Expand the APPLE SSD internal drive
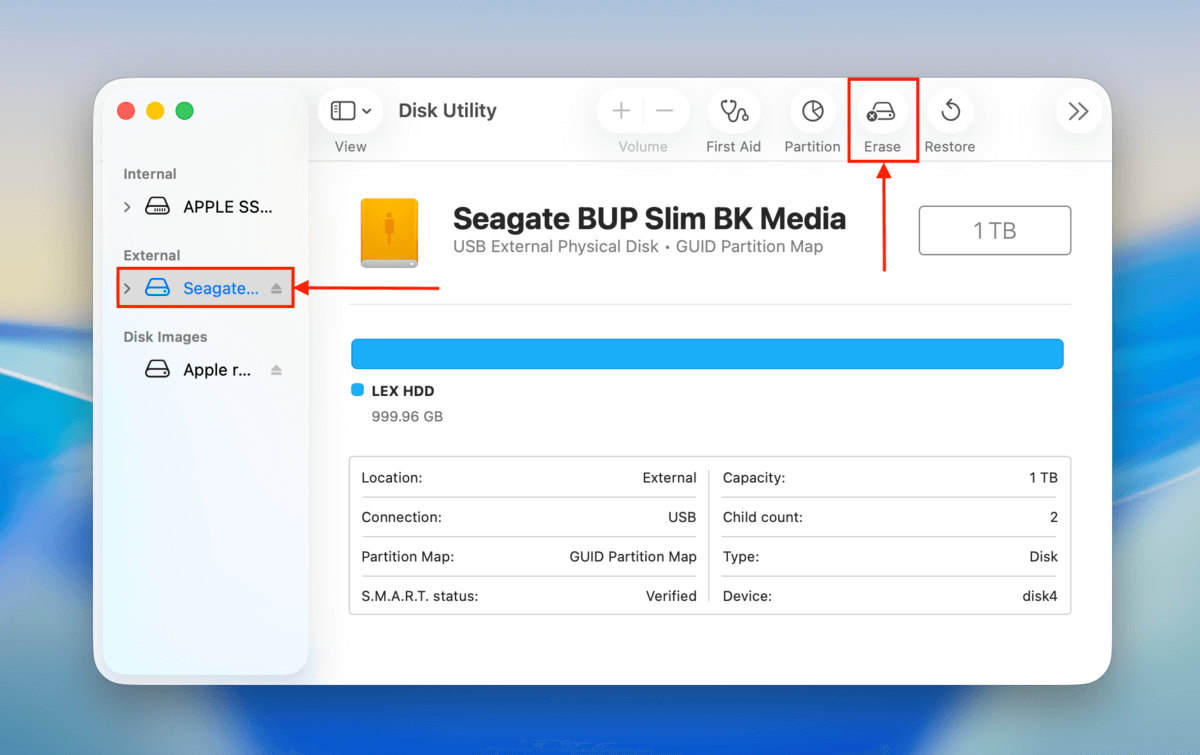This screenshot has width=1200, height=755. click(127, 206)
